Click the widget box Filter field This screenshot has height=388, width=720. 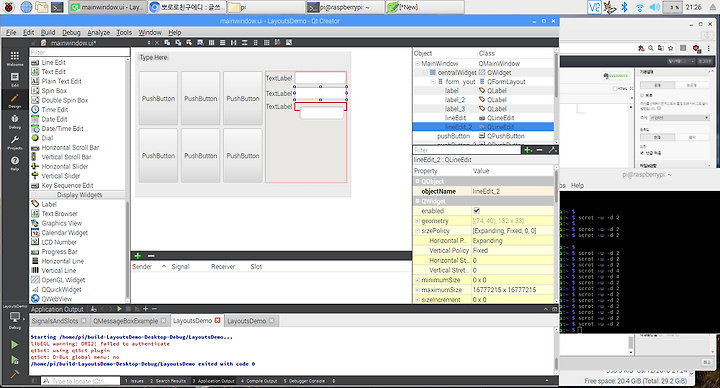click(79, 52)
